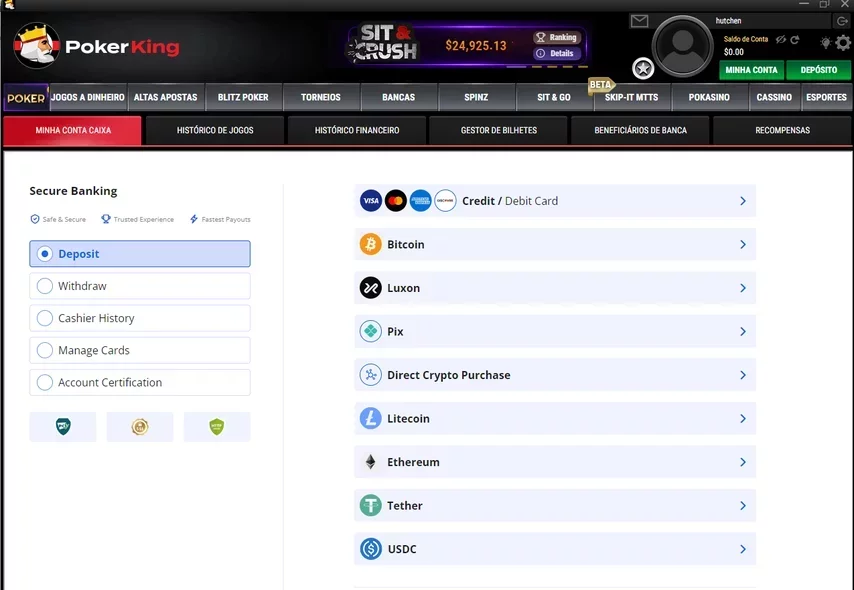Click the profile avatar picture
The height and width of the screenshot is (590, 854).
(x=683, y=45)
